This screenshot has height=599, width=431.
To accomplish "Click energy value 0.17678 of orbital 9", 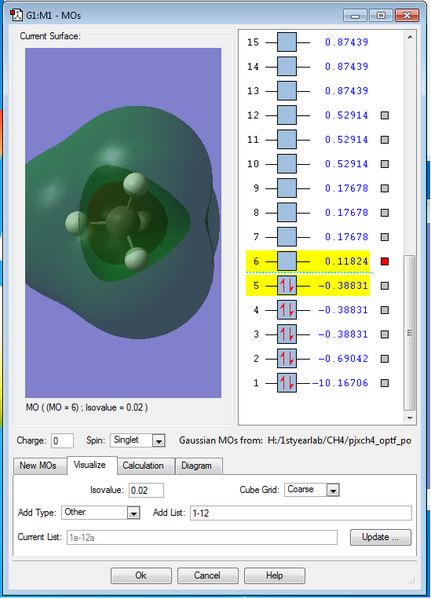I will [x=347, y=188].
